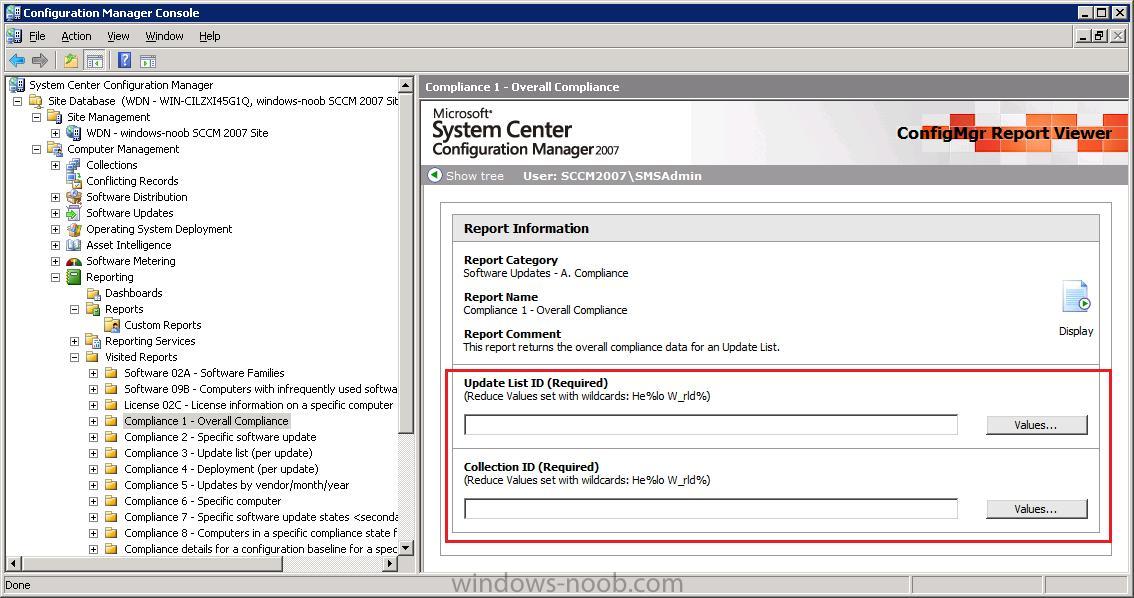The height and width of the screenshot is (598, 1134).
Task: Expand the Software Updates node
Action: tap(55, 213)
